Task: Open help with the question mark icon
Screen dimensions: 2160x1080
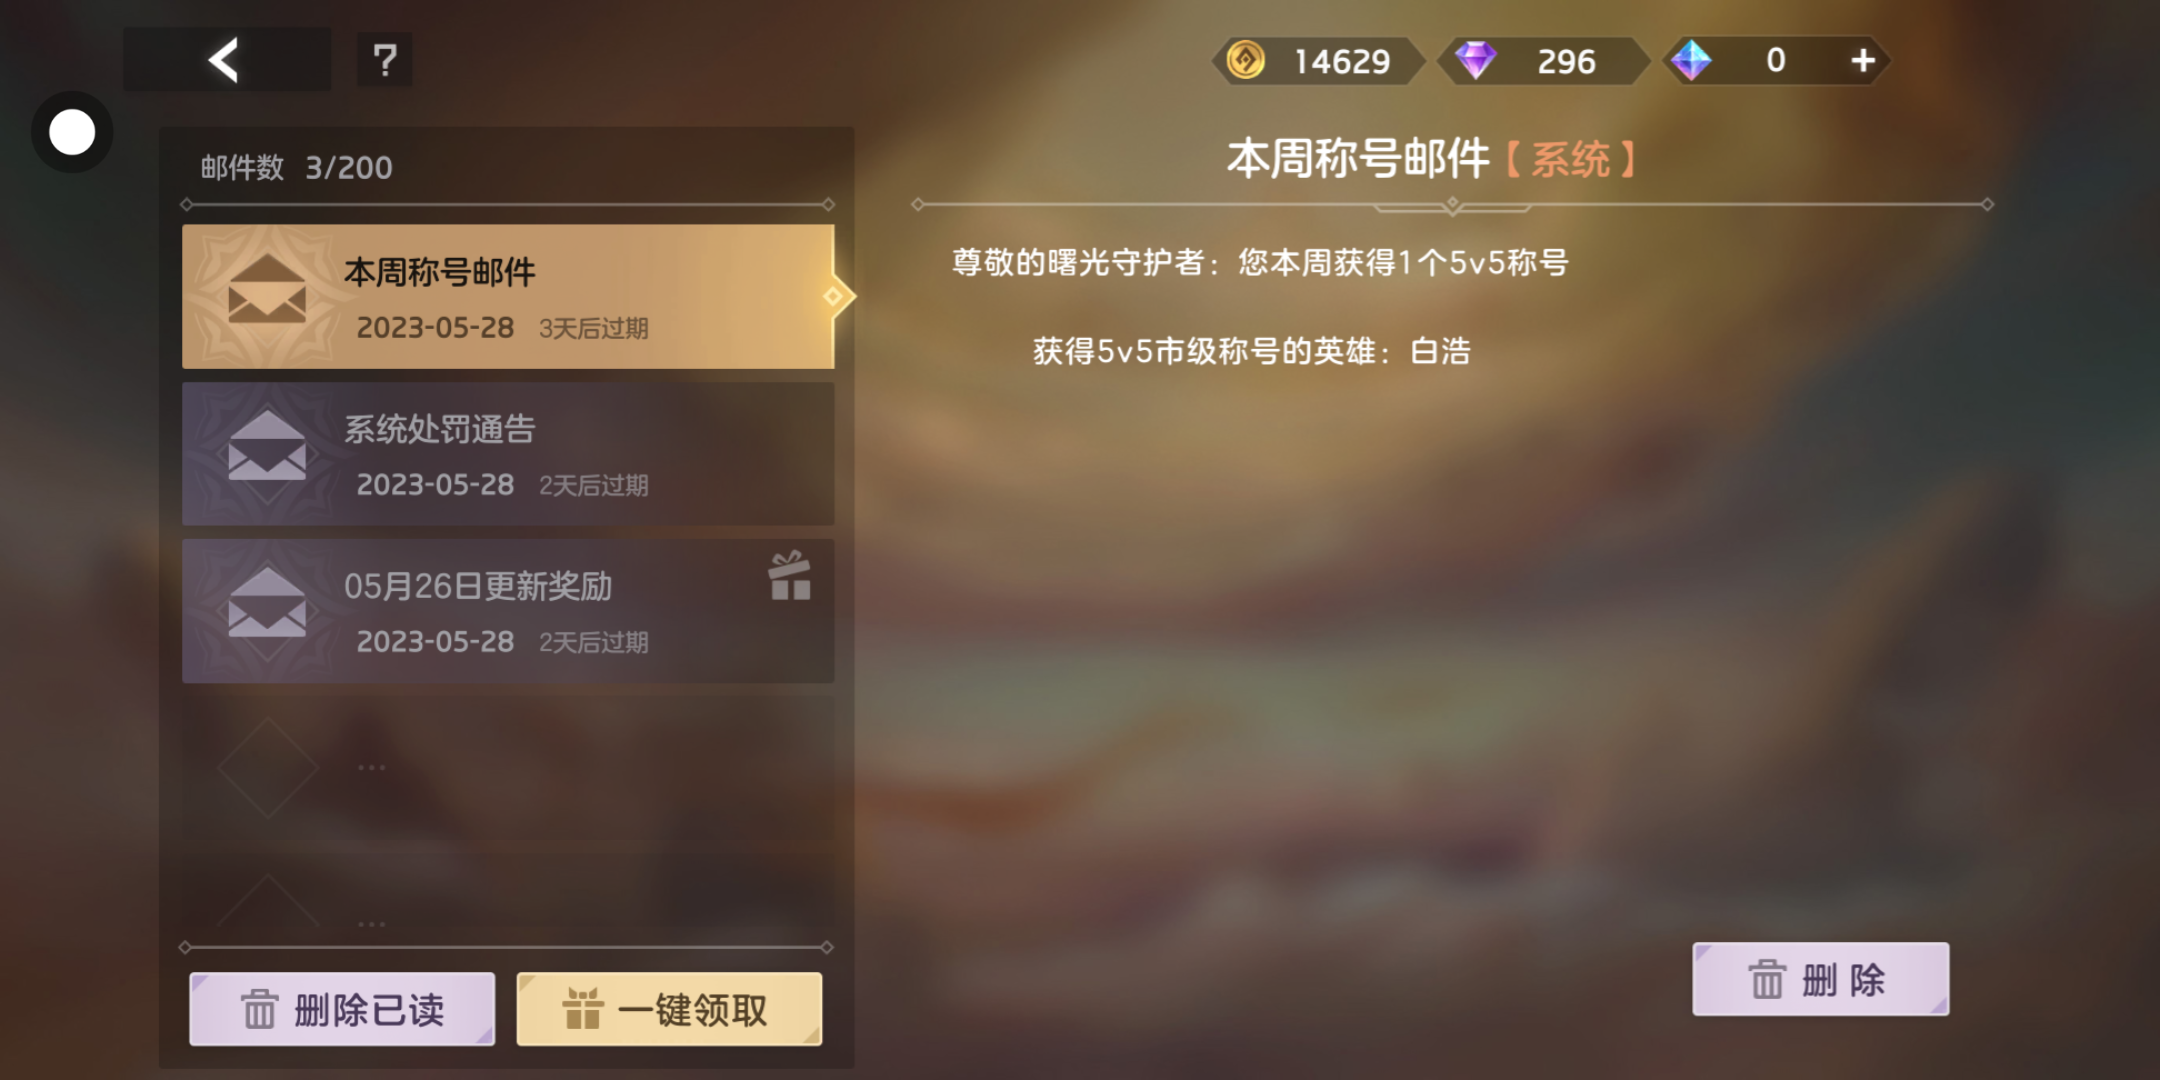Action: point(385,60)
